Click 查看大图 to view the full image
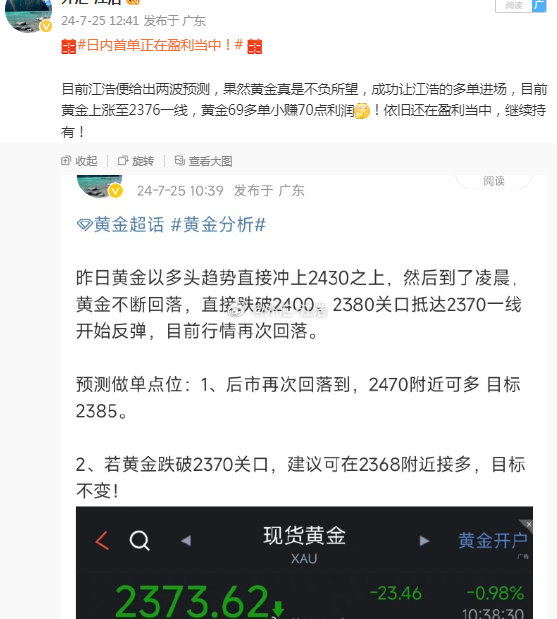Image resolution: width=557 pixels, height=619 pixels. point(210,161)
